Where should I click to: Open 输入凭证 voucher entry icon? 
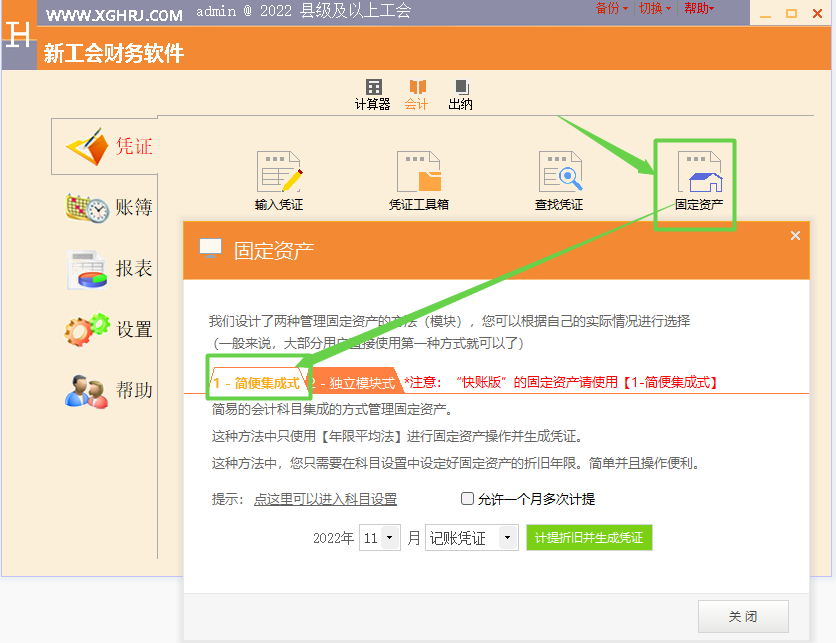(x=279, y=181)
